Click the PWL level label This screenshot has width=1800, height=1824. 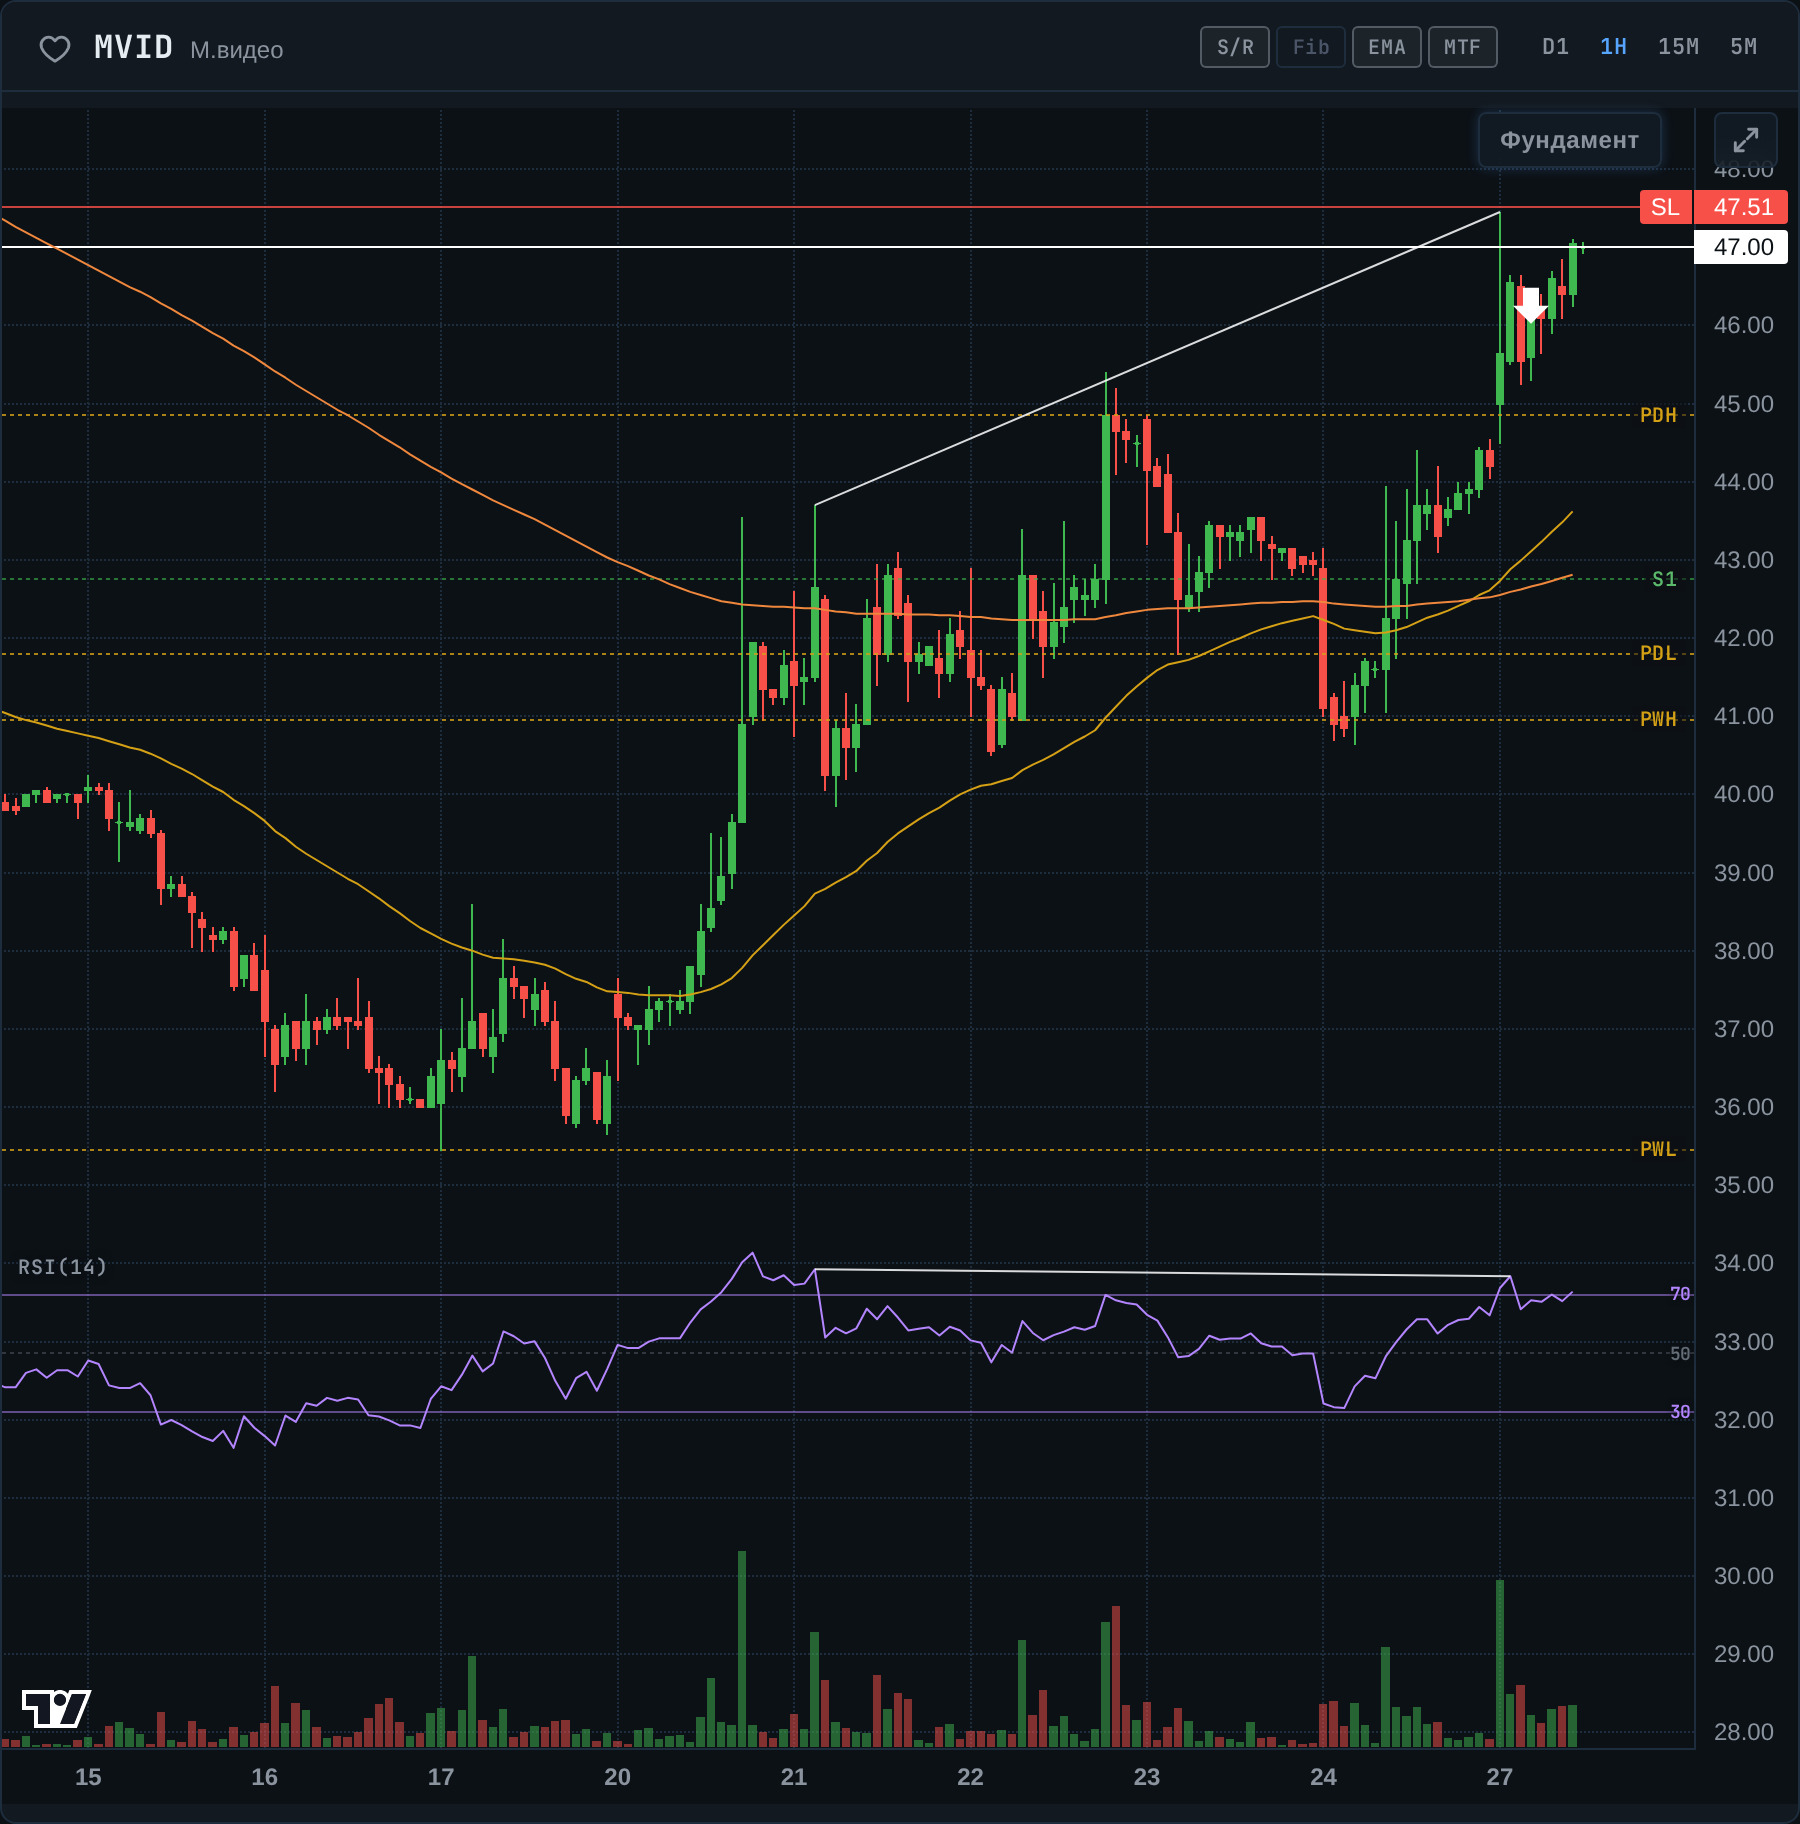tap(1658, 1149)
